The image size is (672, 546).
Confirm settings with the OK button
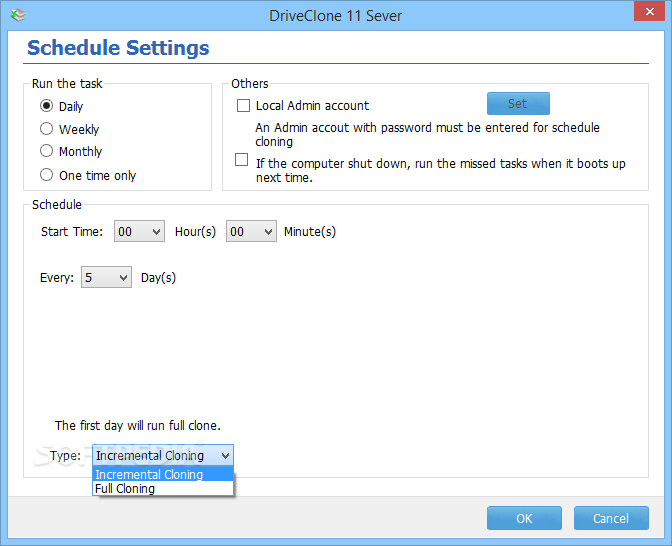coord(524,518)
